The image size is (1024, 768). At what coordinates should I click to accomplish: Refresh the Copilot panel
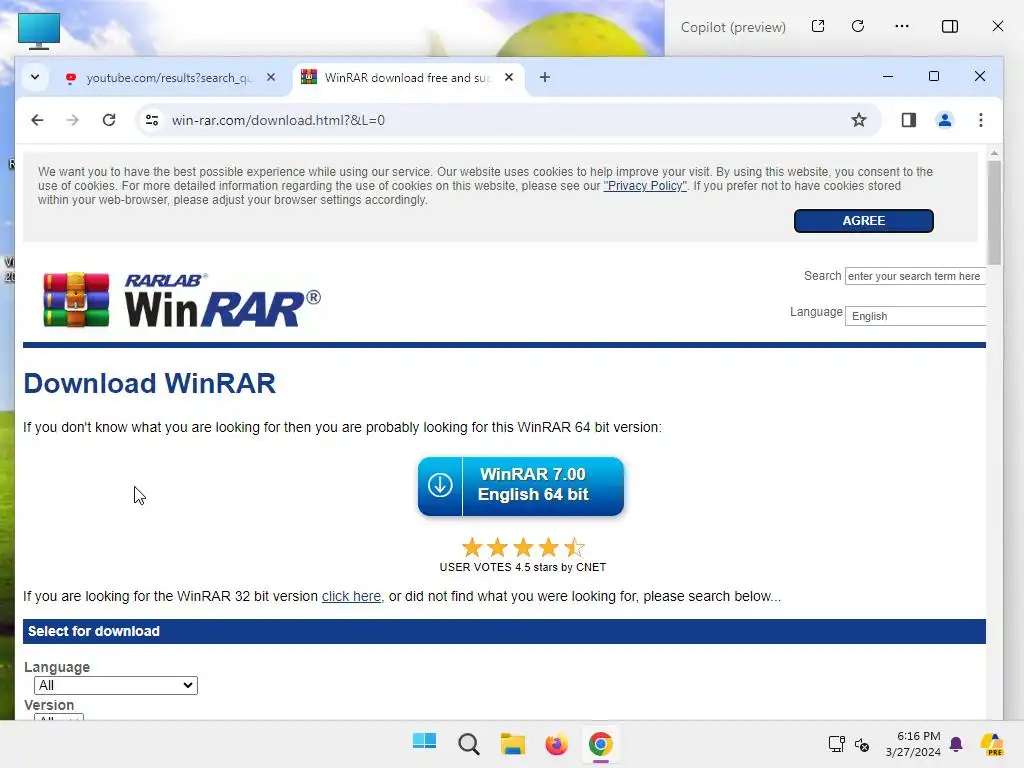858,26
